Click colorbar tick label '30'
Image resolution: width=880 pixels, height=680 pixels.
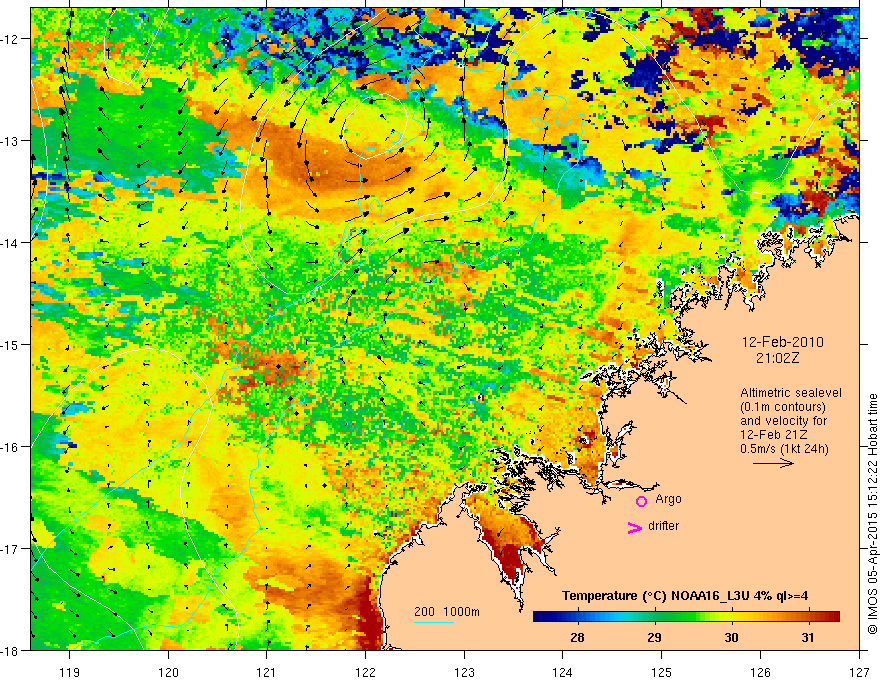[731, 637]
